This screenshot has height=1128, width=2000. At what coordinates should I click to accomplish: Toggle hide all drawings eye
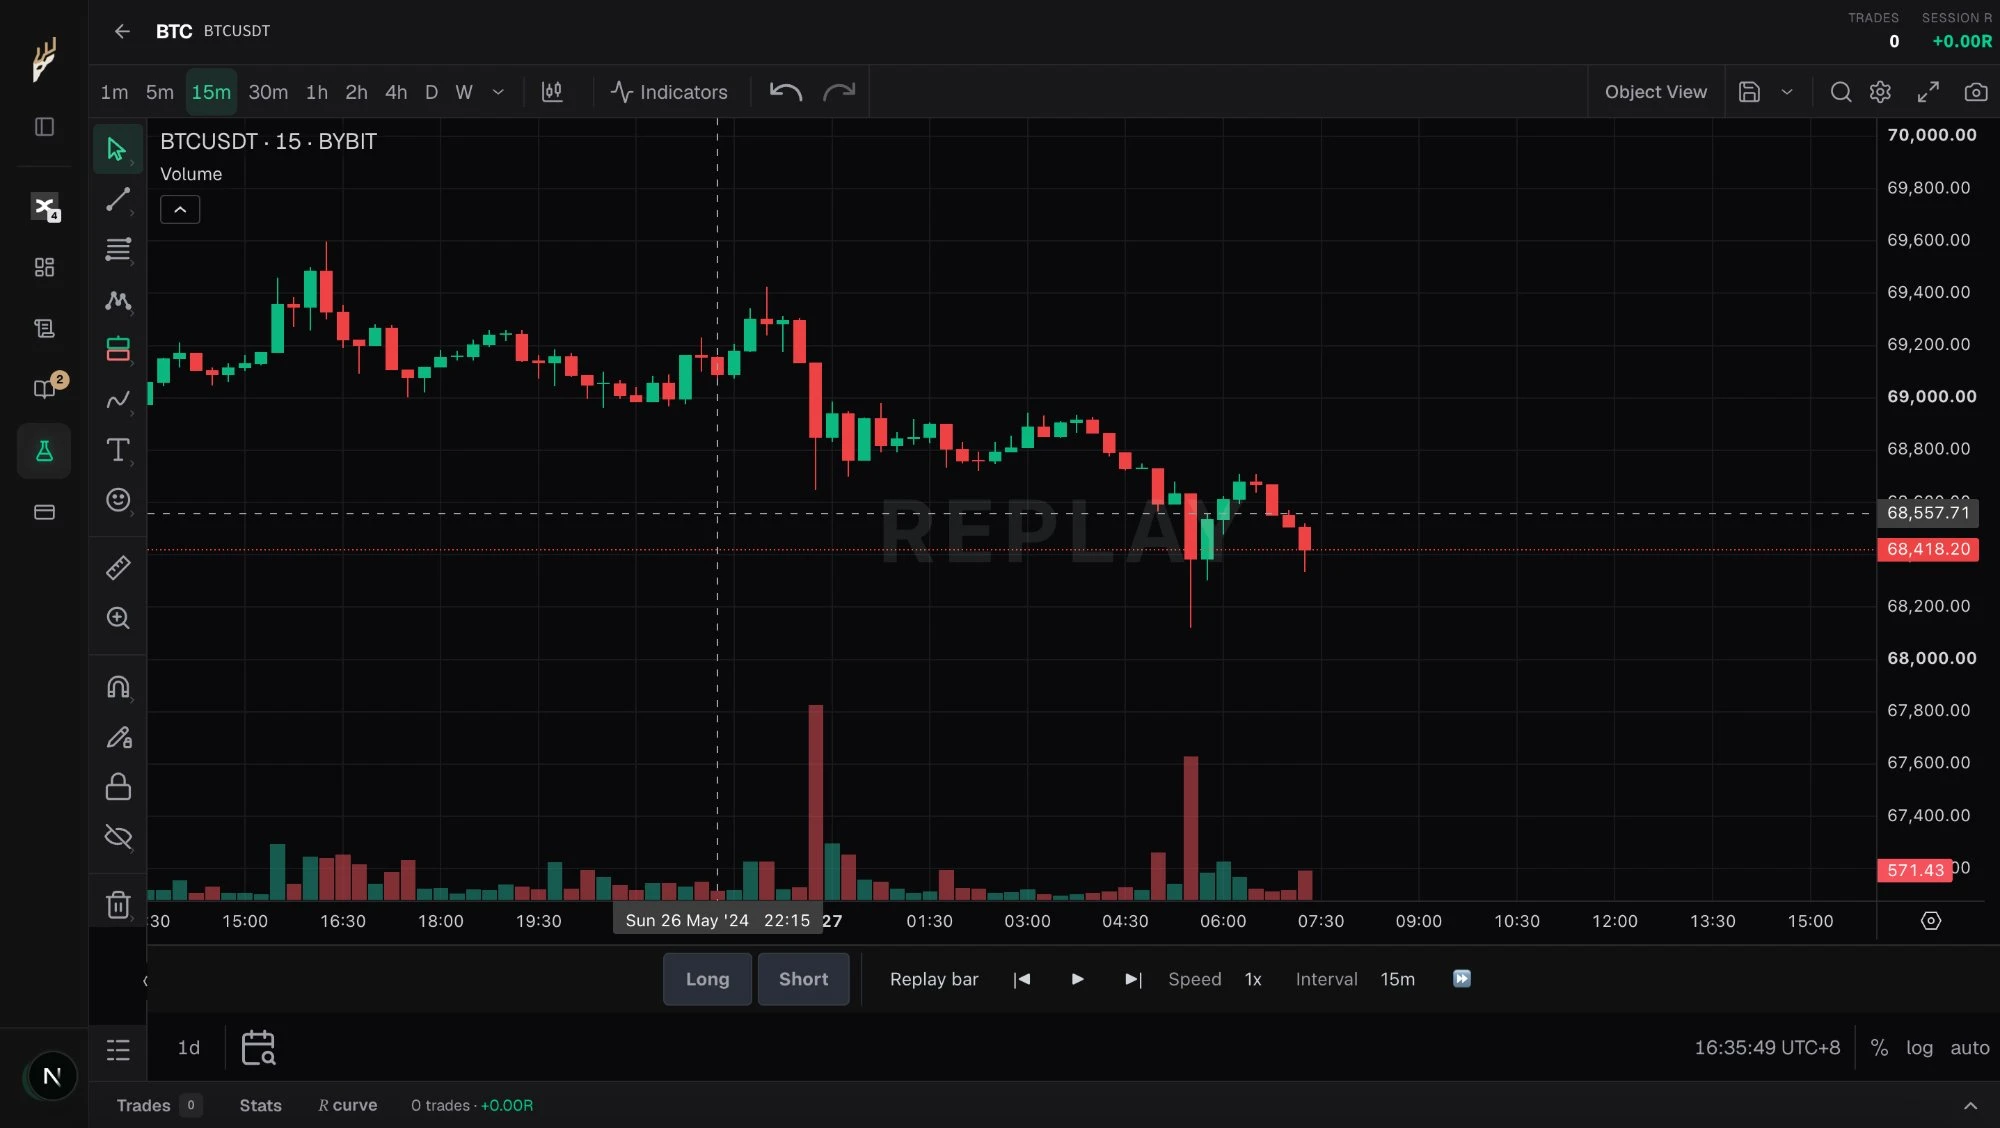click(118, 837)
